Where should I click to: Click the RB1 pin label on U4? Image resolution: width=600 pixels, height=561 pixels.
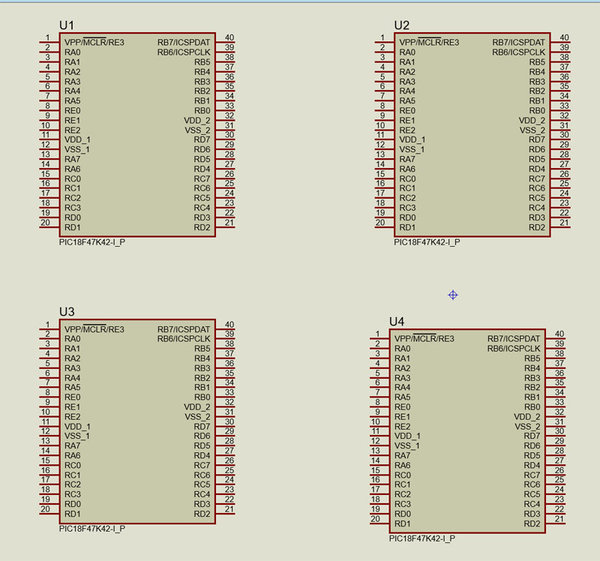pyautogui.click(x=532, y=397)
